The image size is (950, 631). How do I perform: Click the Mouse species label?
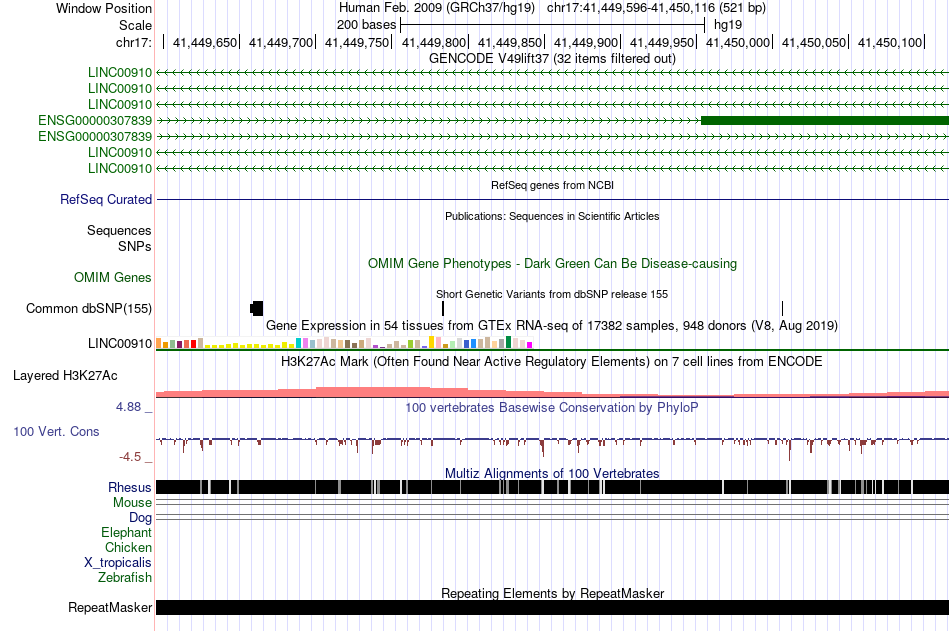click(x=132, y=502)
